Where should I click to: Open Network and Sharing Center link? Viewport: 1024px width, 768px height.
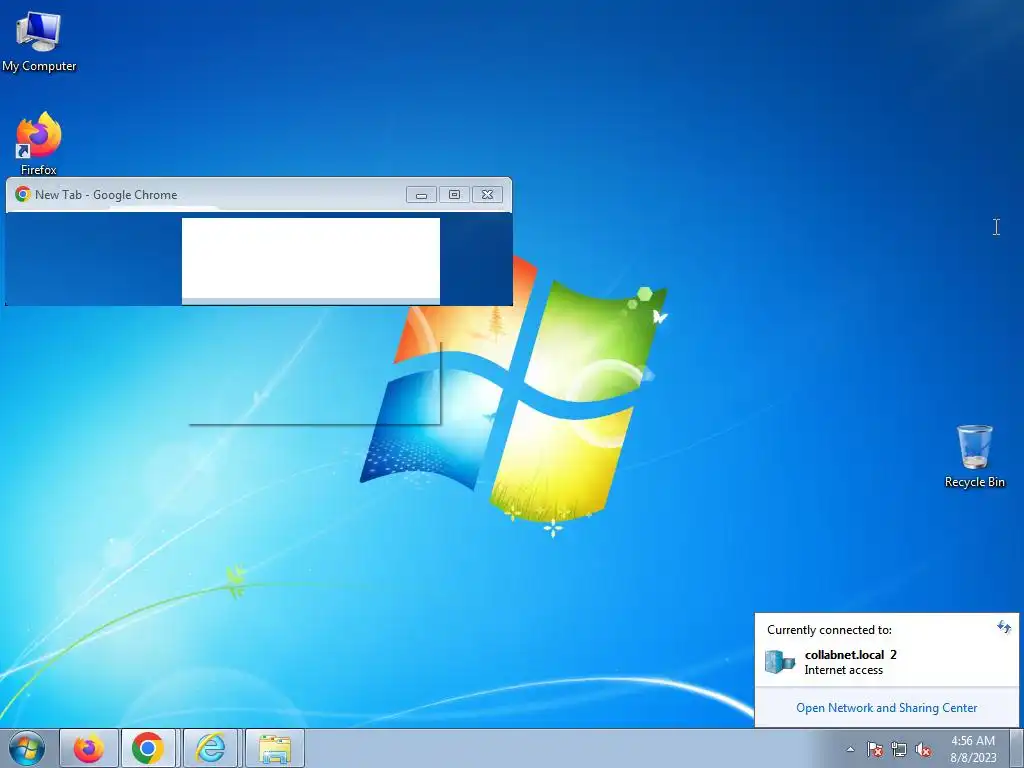(x=886, y=707)
